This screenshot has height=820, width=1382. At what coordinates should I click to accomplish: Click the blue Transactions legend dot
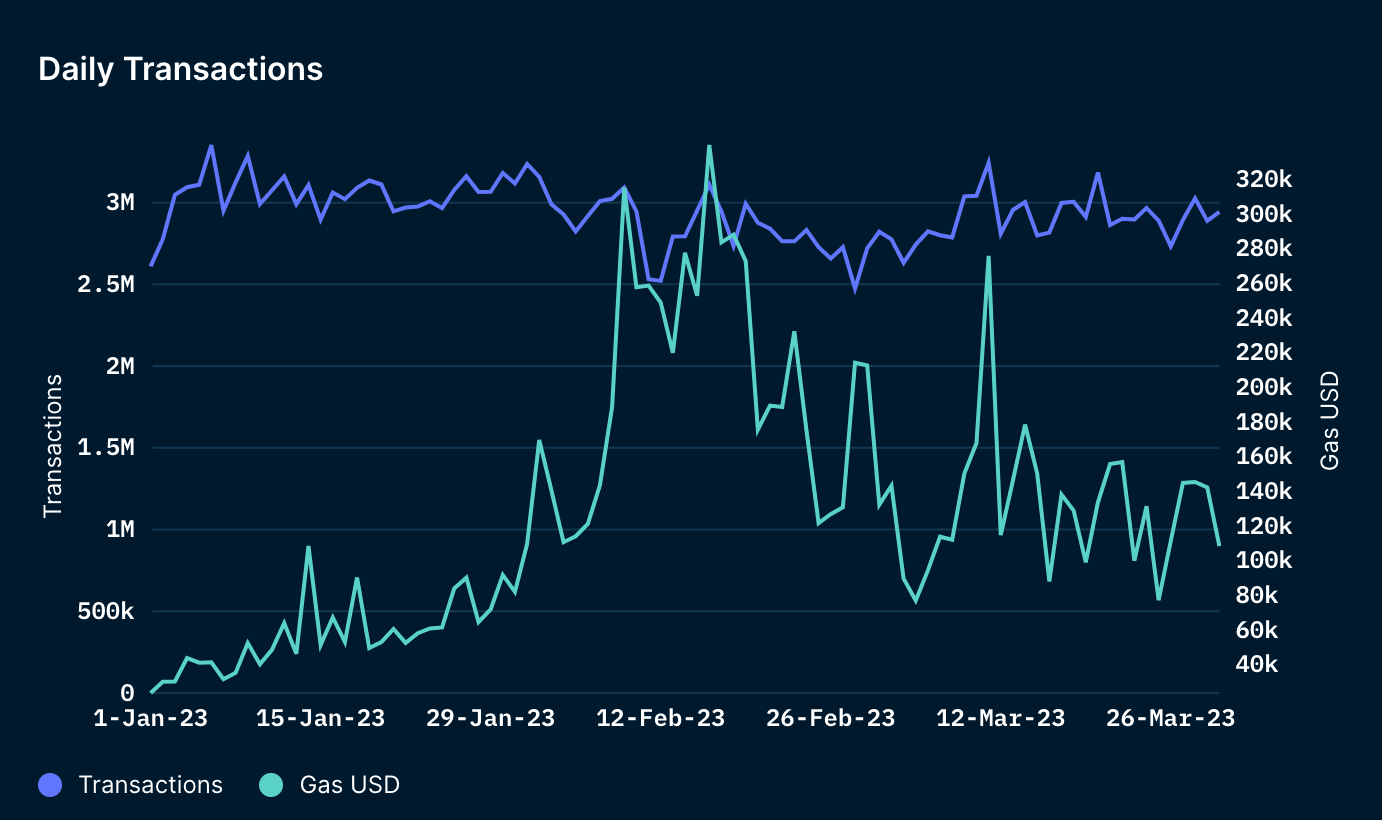[50, 785]
